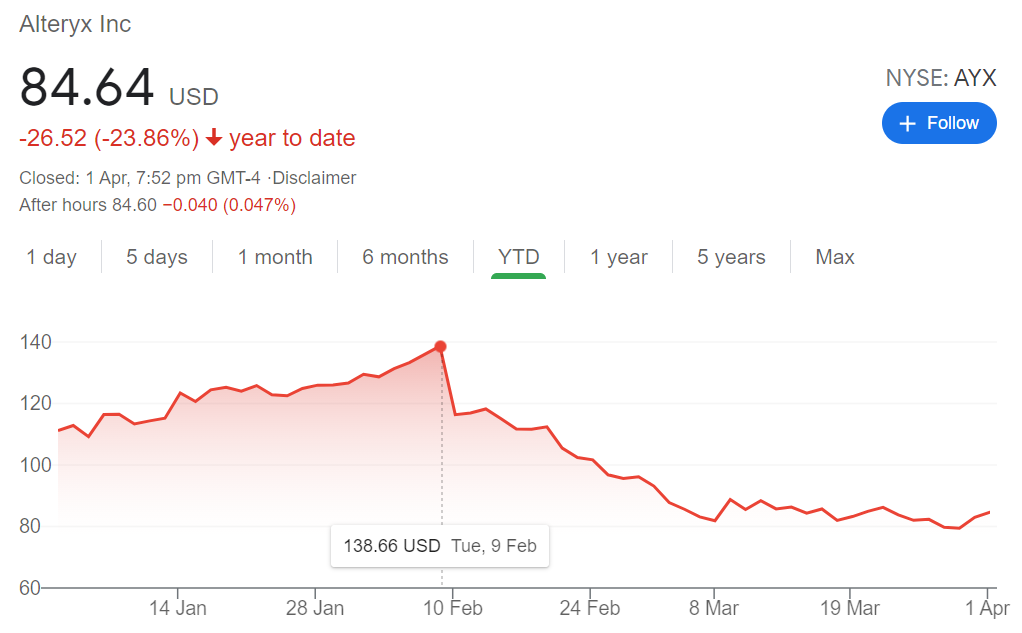This screenshot has height=633, width=1022.
Task: Click the 8 Mar date label
Action: [x=714, y=608]
